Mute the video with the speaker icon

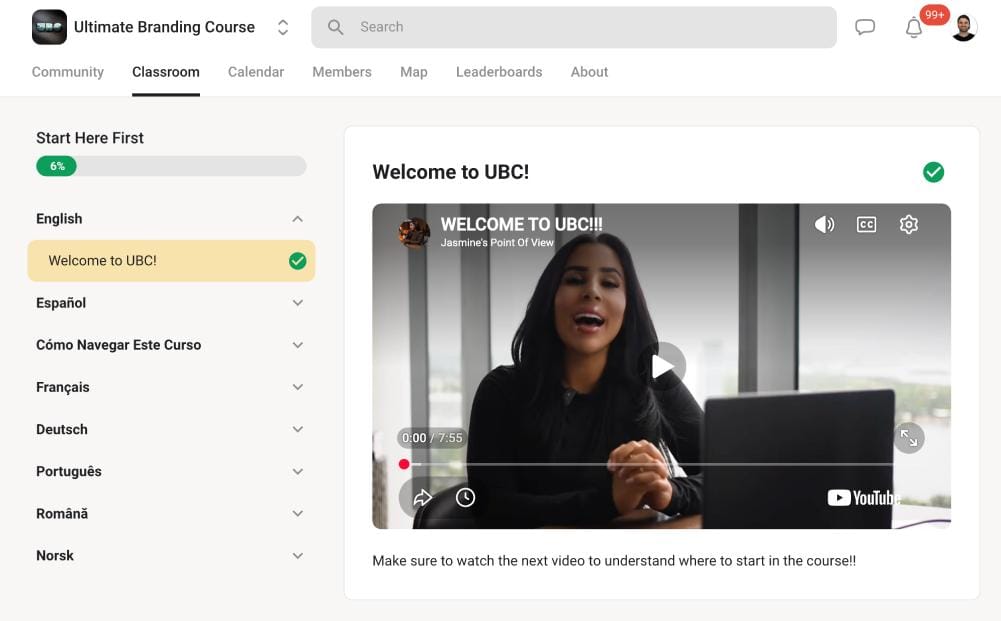click(824, 224)
